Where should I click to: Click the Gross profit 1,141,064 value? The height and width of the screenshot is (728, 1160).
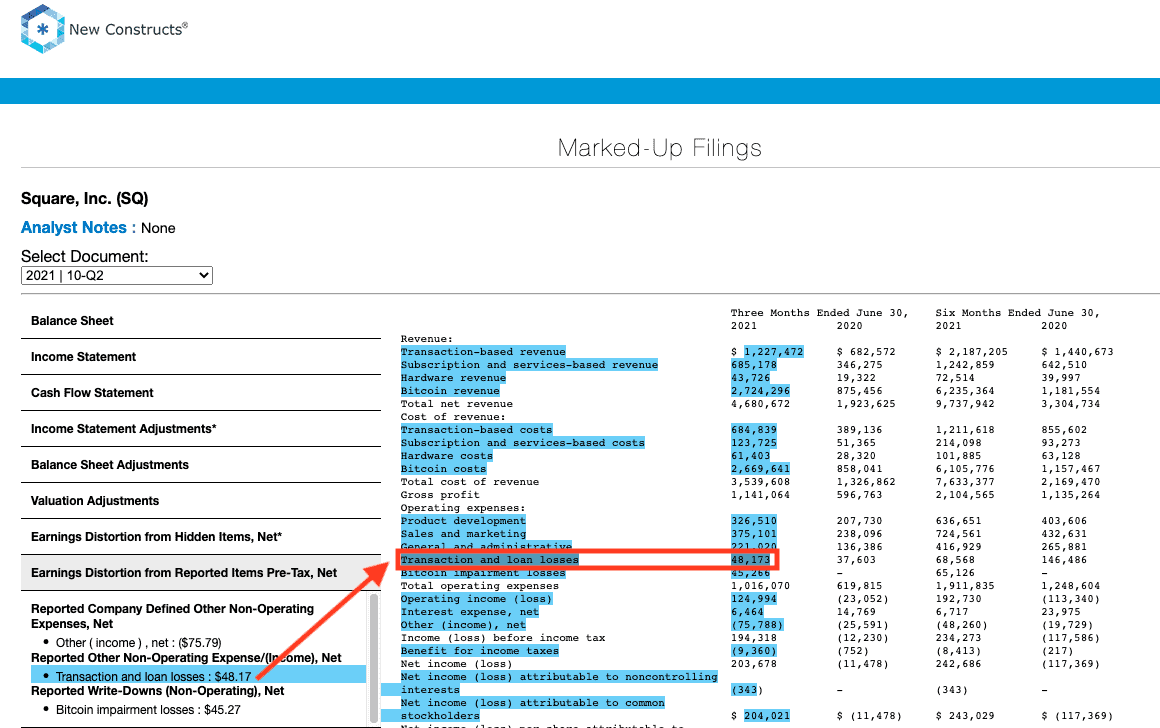761,495
